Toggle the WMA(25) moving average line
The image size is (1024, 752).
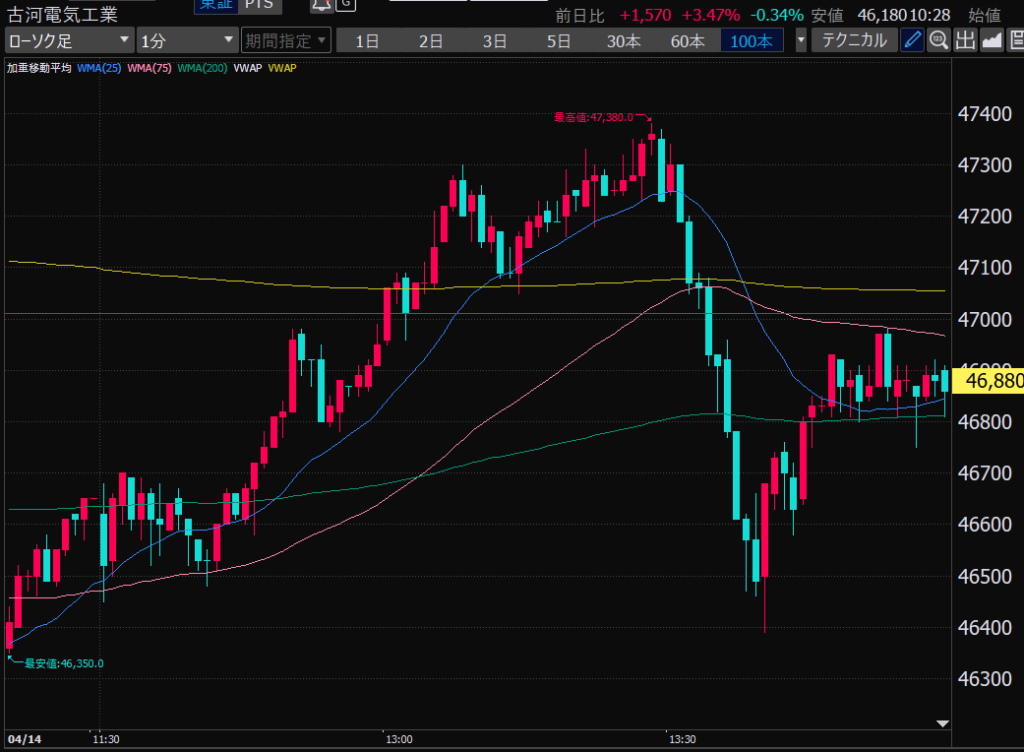101,68
